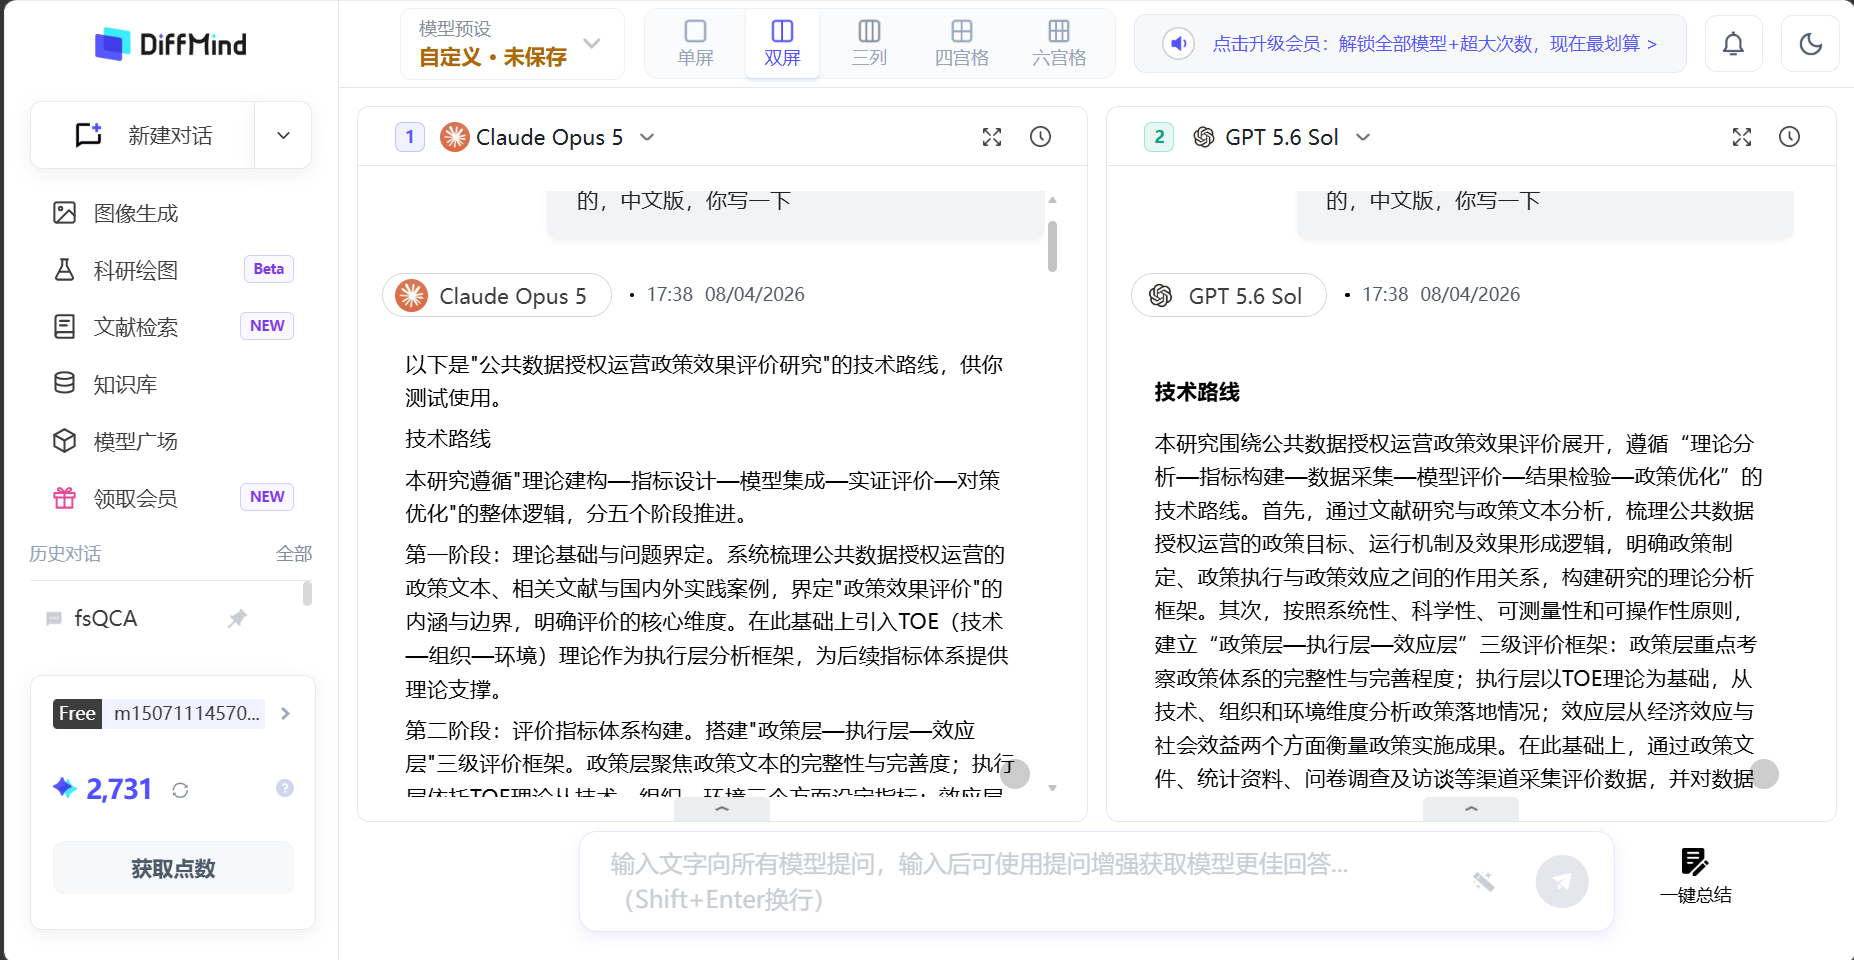Click the GPT 5.6 Sol message sender chip

point(1229,295)
